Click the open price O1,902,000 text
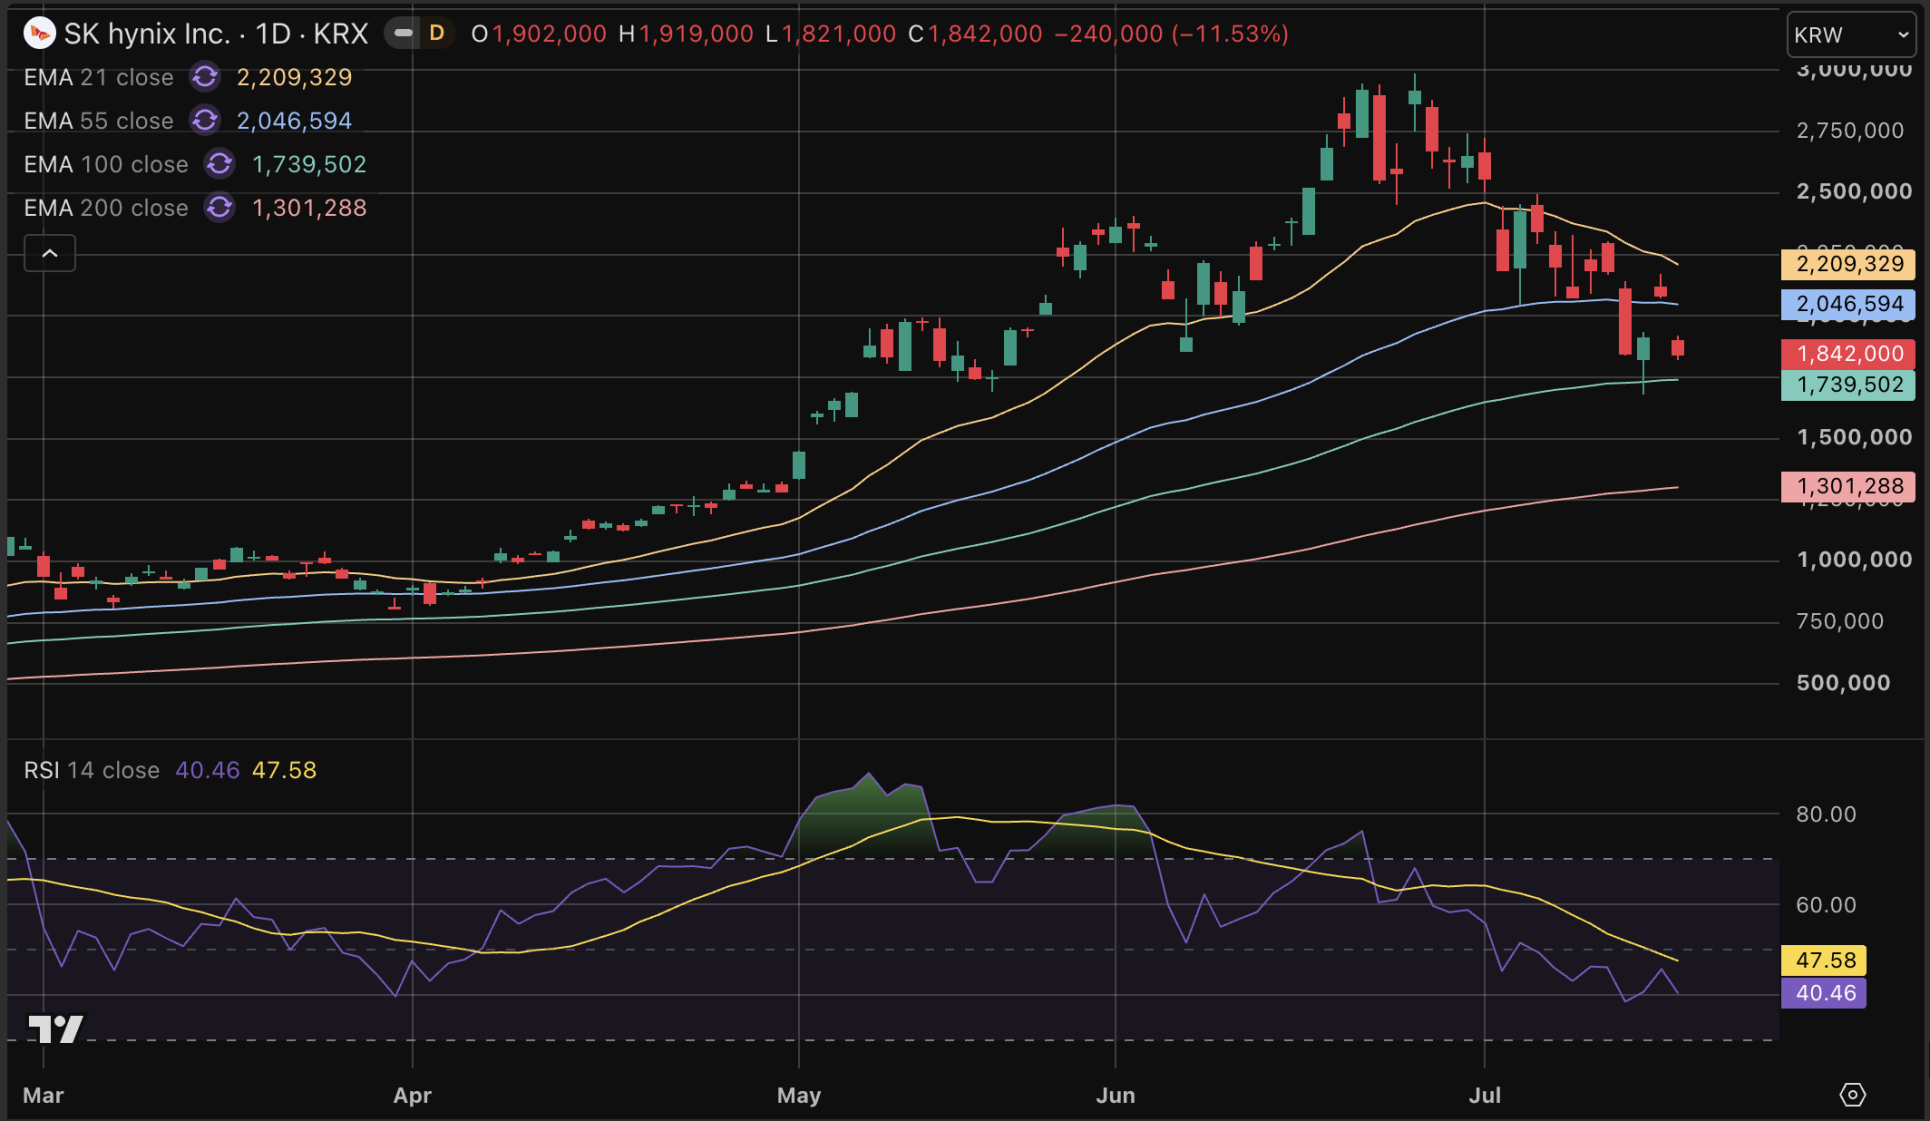Viewport: 1930px width, 1121px height. [x=539, y=34]
